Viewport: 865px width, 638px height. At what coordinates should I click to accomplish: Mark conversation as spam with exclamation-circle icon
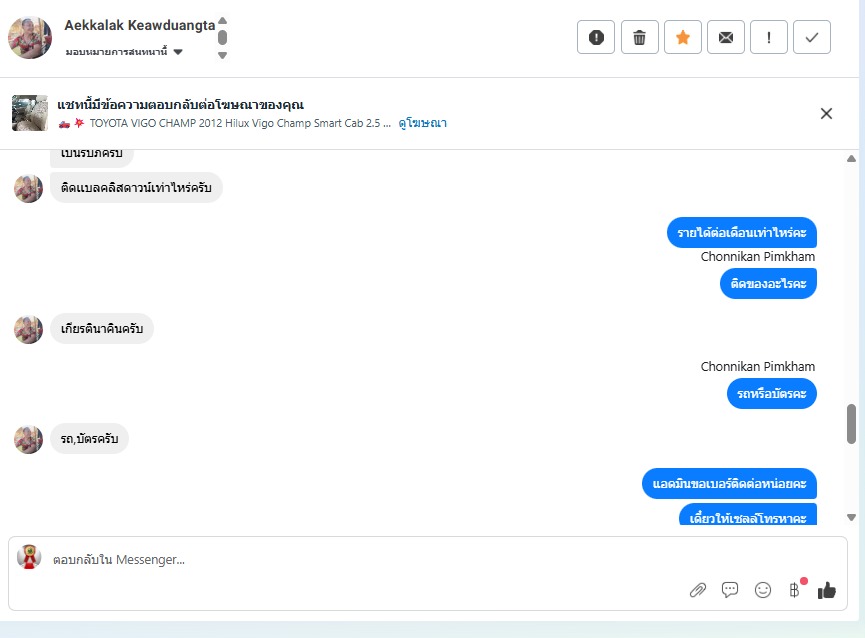(596, 37)
